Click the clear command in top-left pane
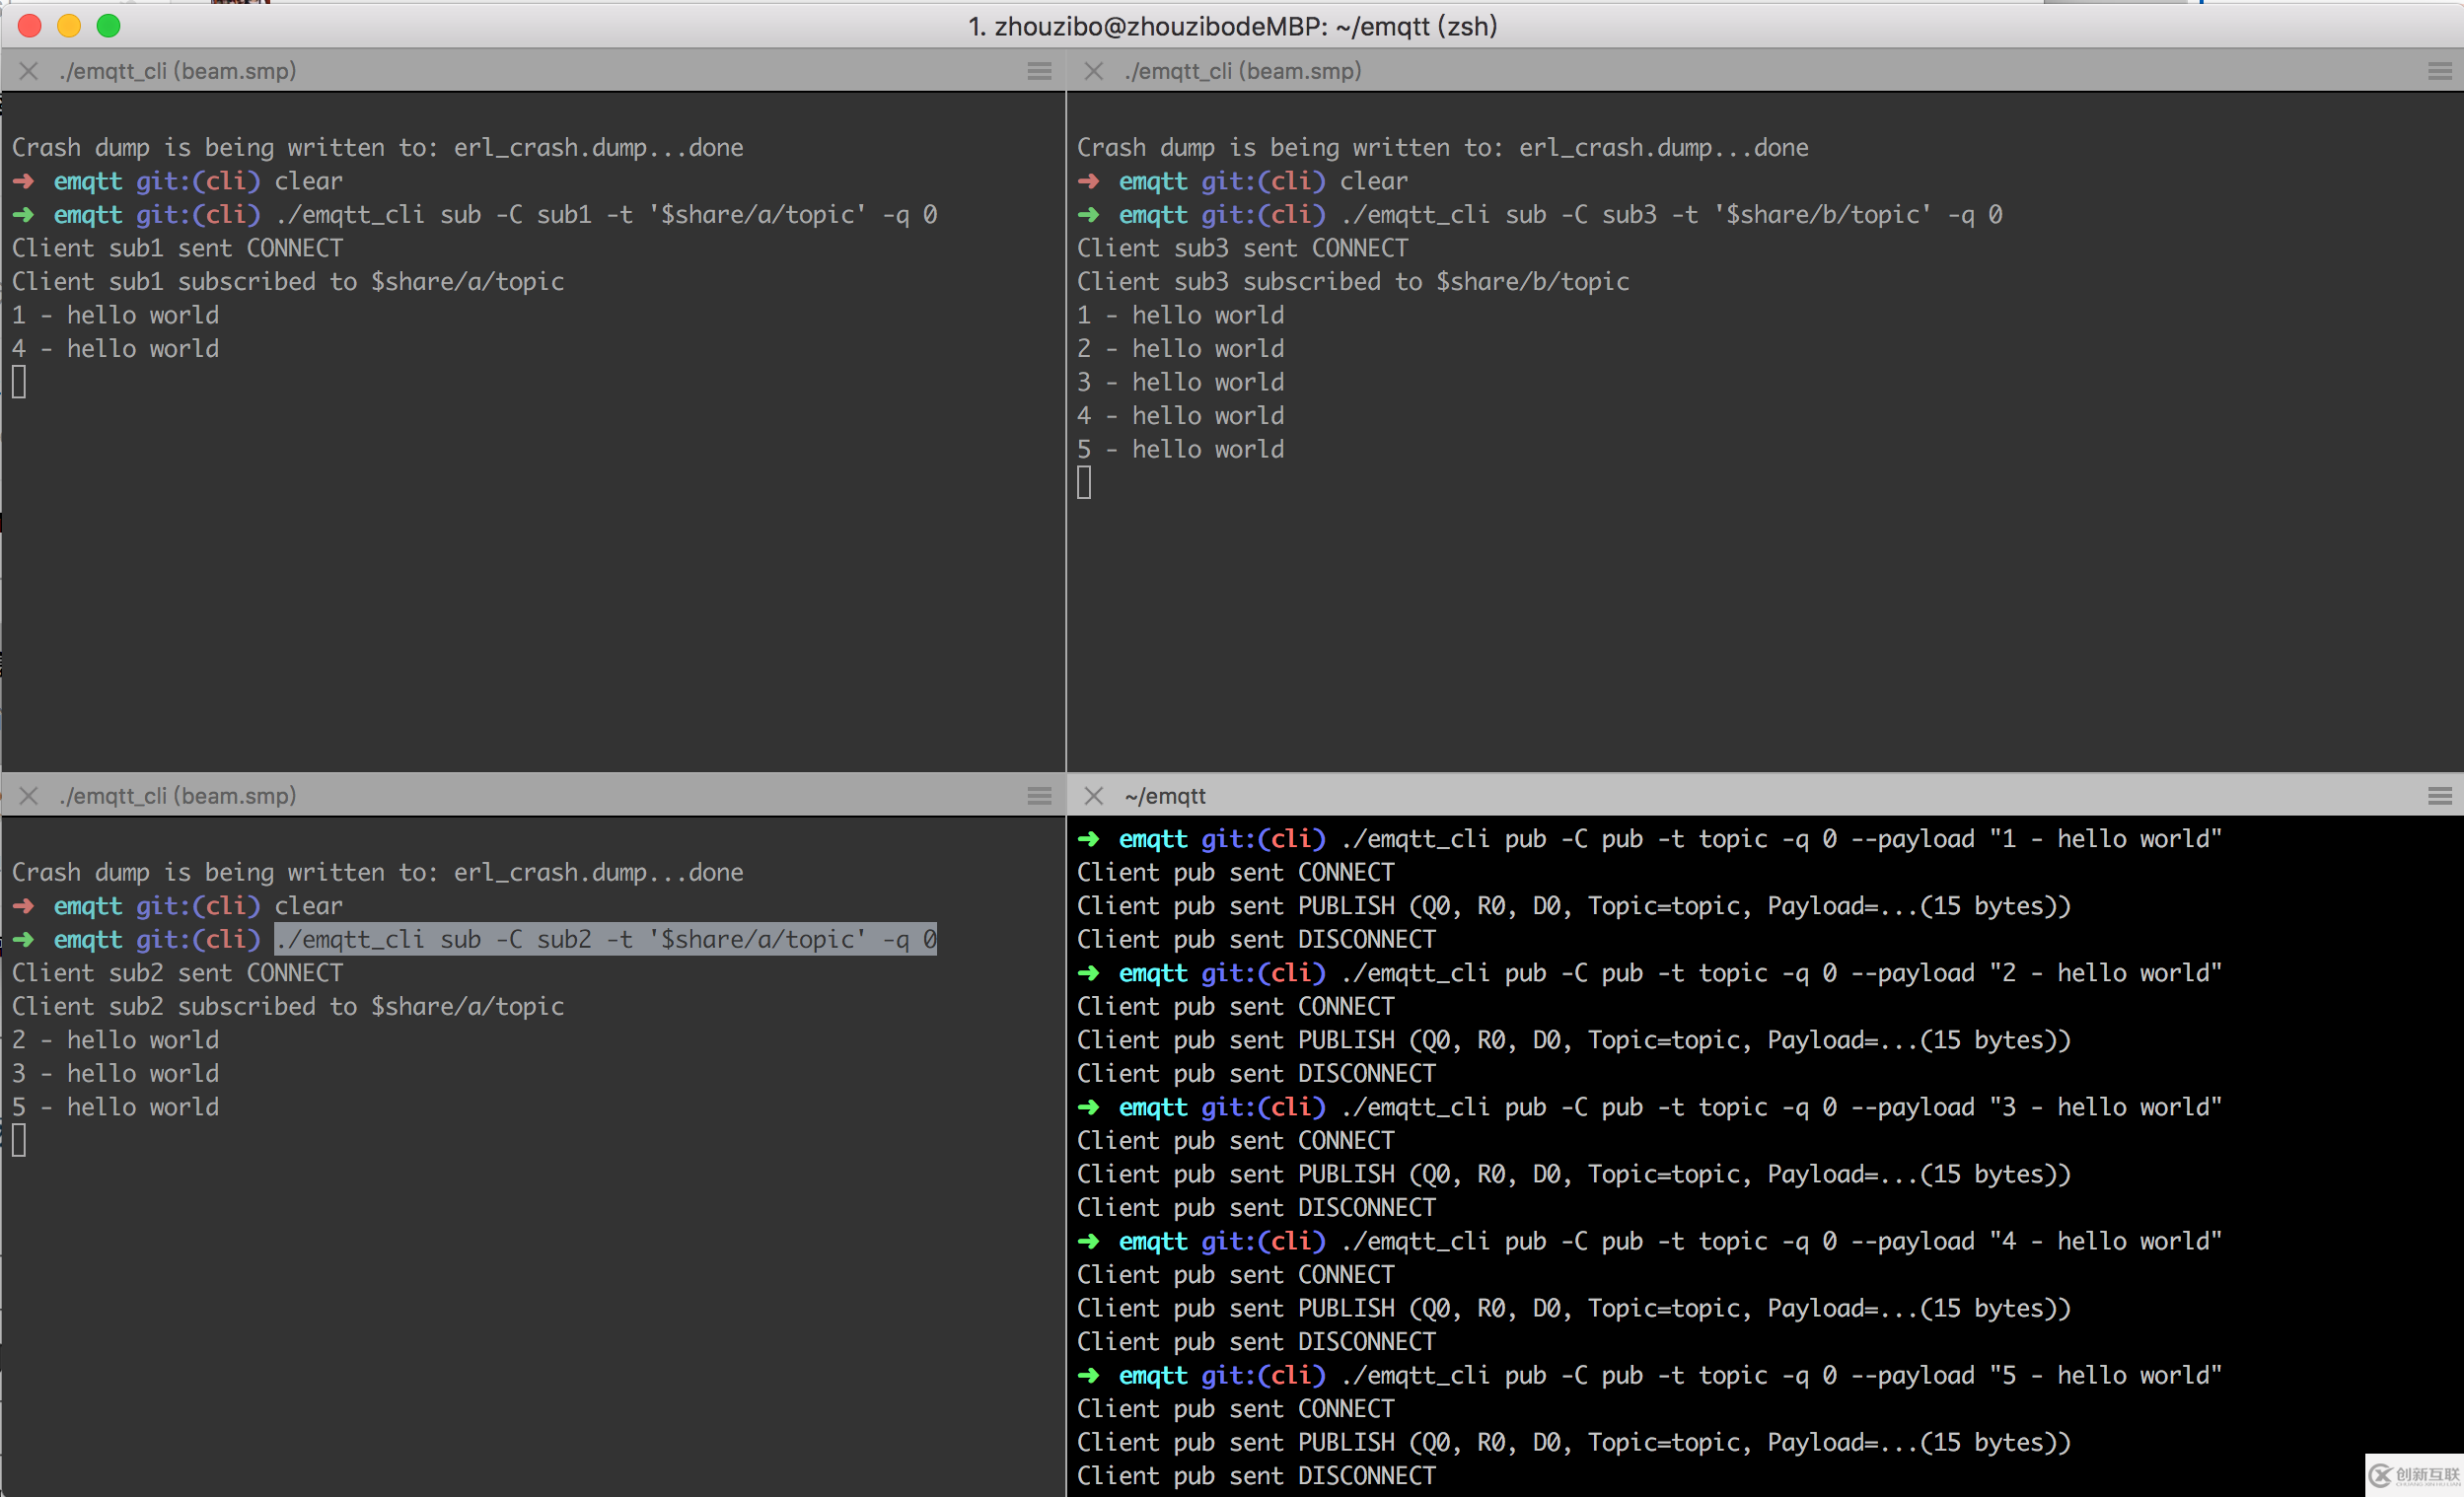 [x=309, y=181]
